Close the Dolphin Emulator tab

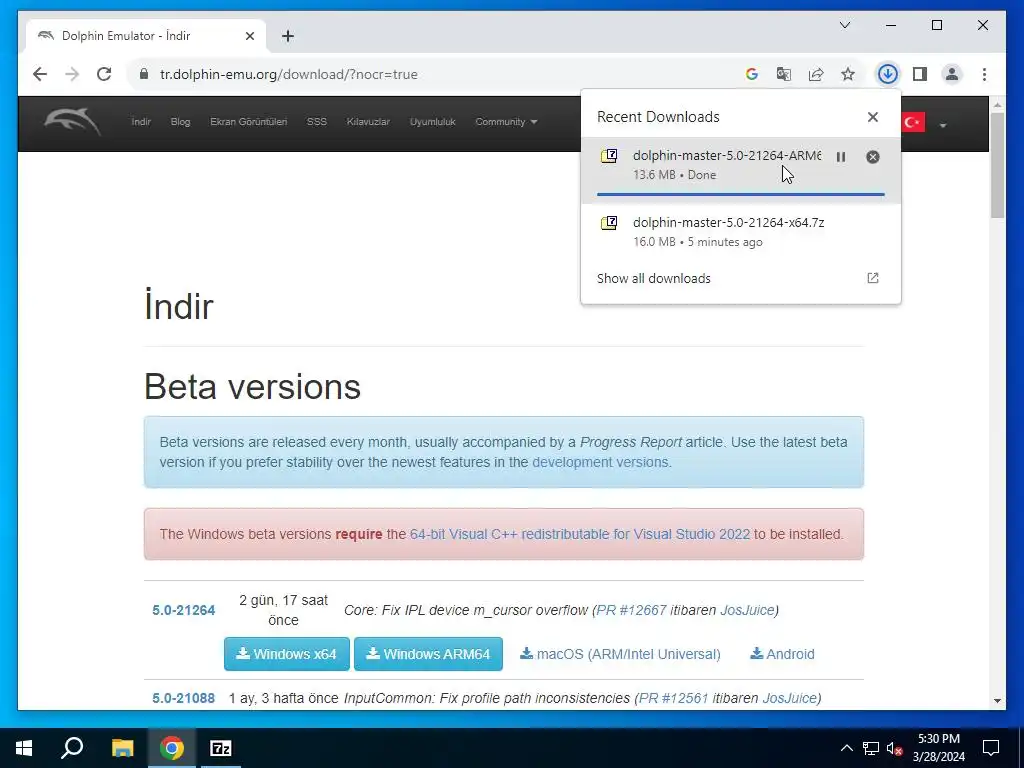(x=249, y=36)
